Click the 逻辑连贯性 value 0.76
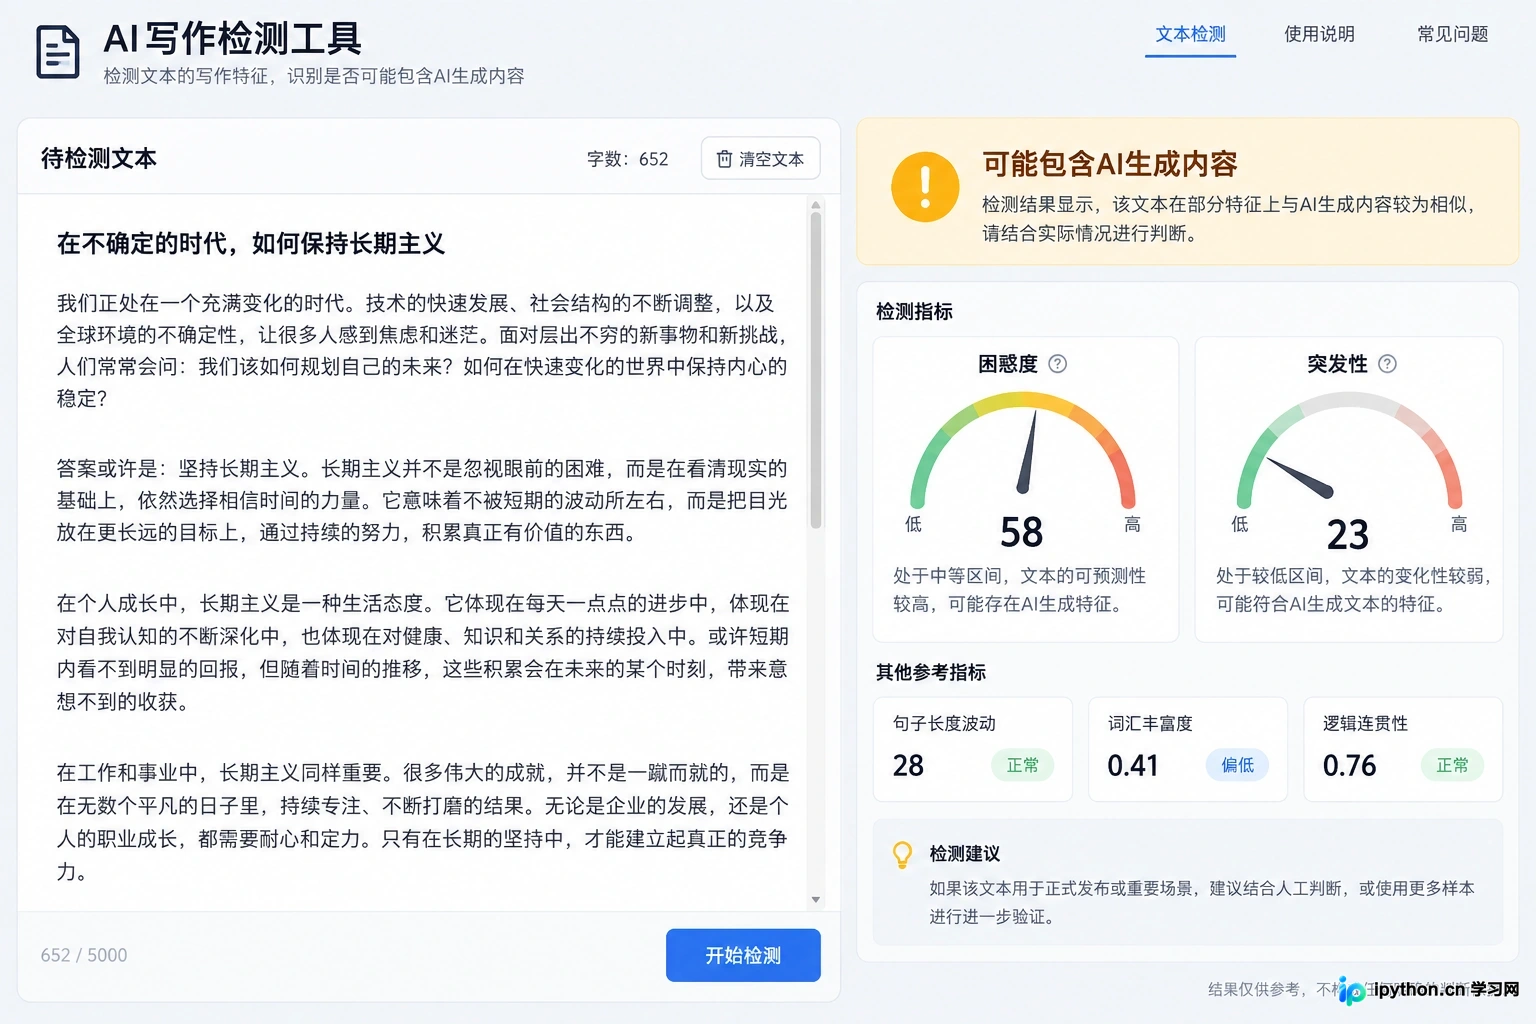Viewport: 1536px width, 1024px height. click(1349, 765)
